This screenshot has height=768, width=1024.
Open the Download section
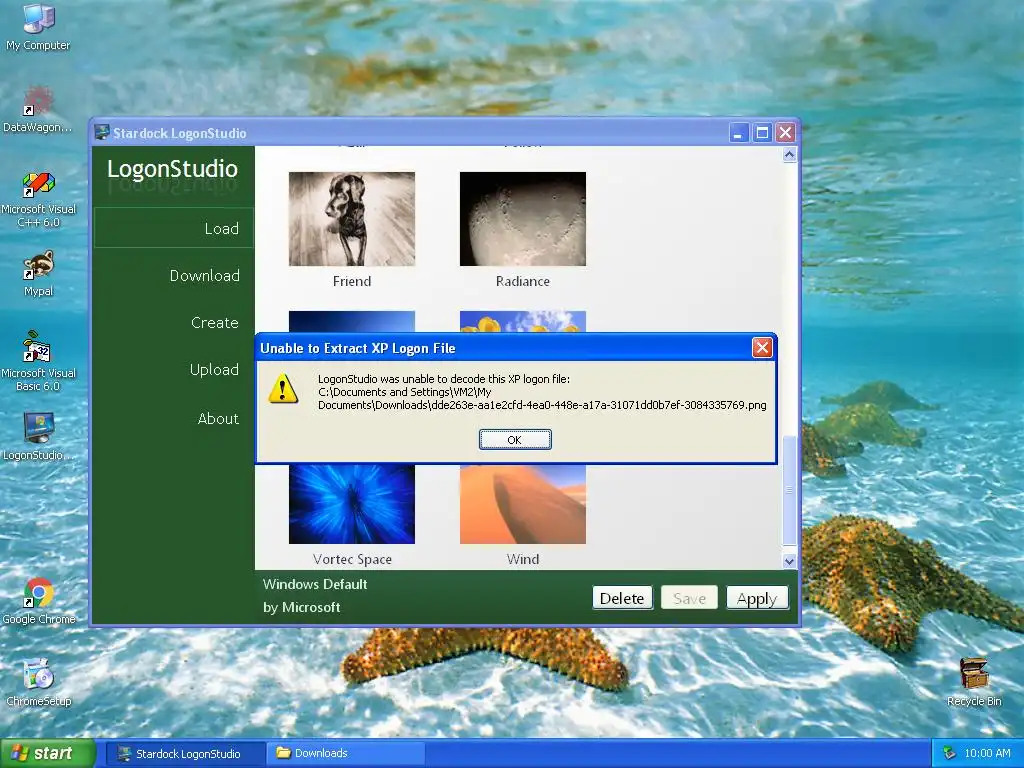(204, 276)
